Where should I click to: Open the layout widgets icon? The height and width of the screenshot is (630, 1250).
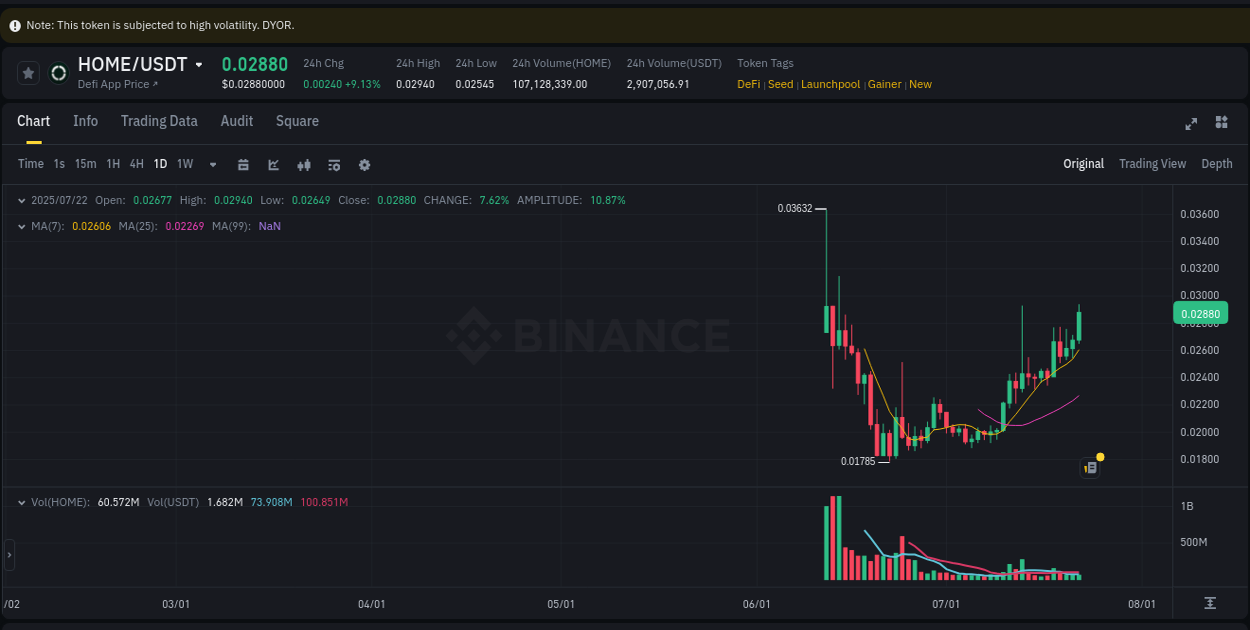(1221, 122)
